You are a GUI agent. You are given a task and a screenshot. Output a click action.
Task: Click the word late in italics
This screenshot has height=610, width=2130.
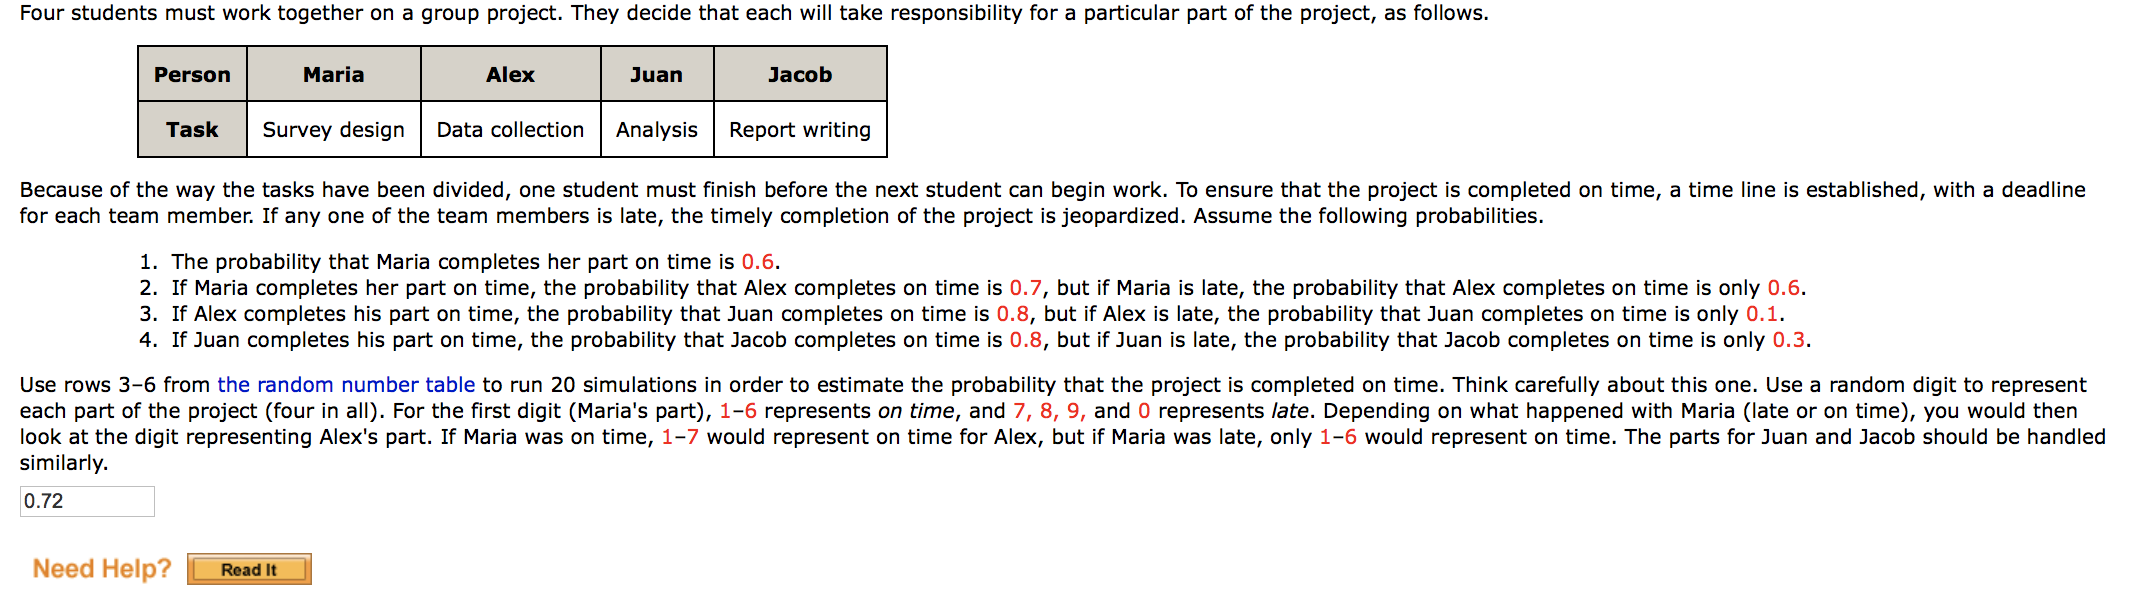pos(1291,411)
